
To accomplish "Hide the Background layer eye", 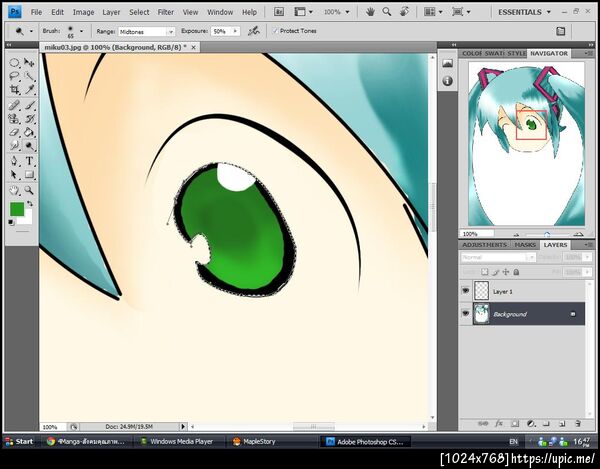I will pos(465,313).
